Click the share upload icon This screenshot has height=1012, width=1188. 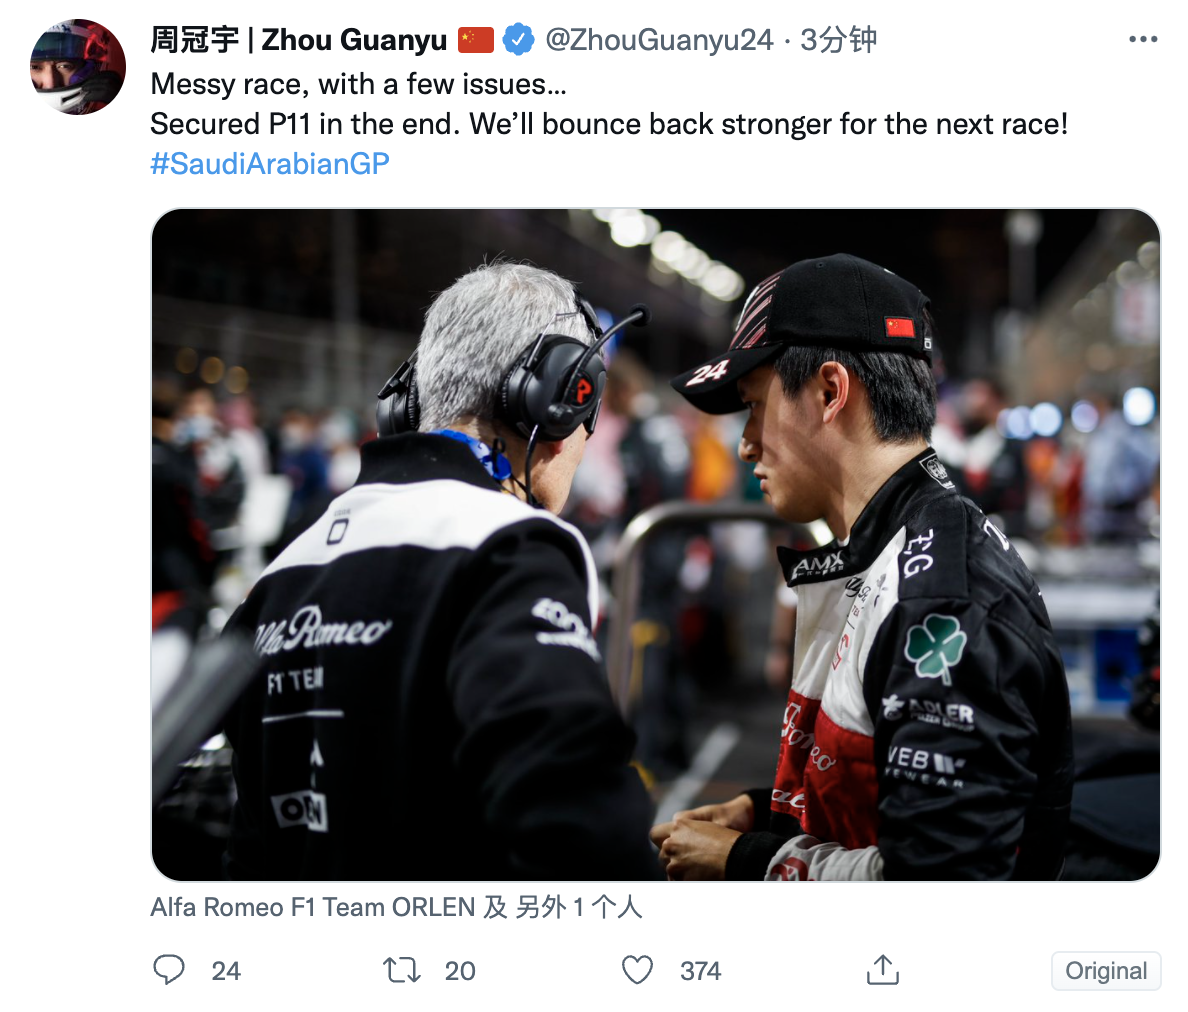[883, 969]
